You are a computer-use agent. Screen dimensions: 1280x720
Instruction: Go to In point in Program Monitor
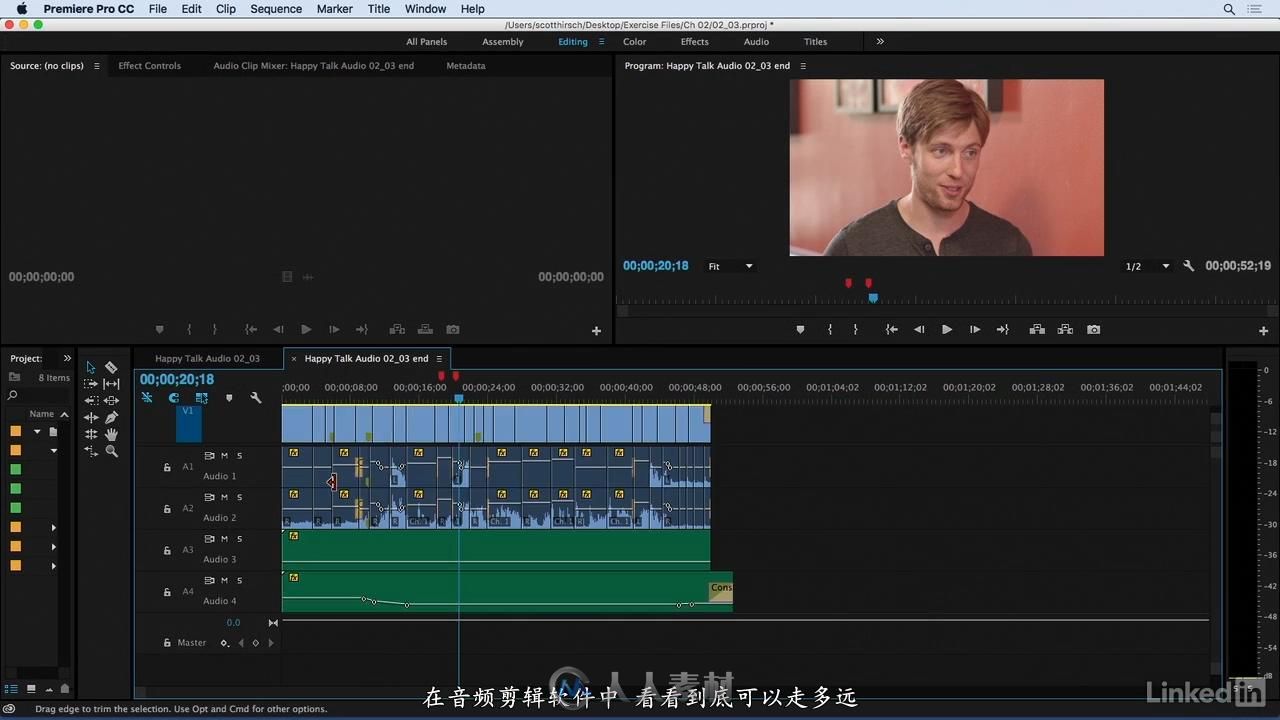[x=891, y=329]
